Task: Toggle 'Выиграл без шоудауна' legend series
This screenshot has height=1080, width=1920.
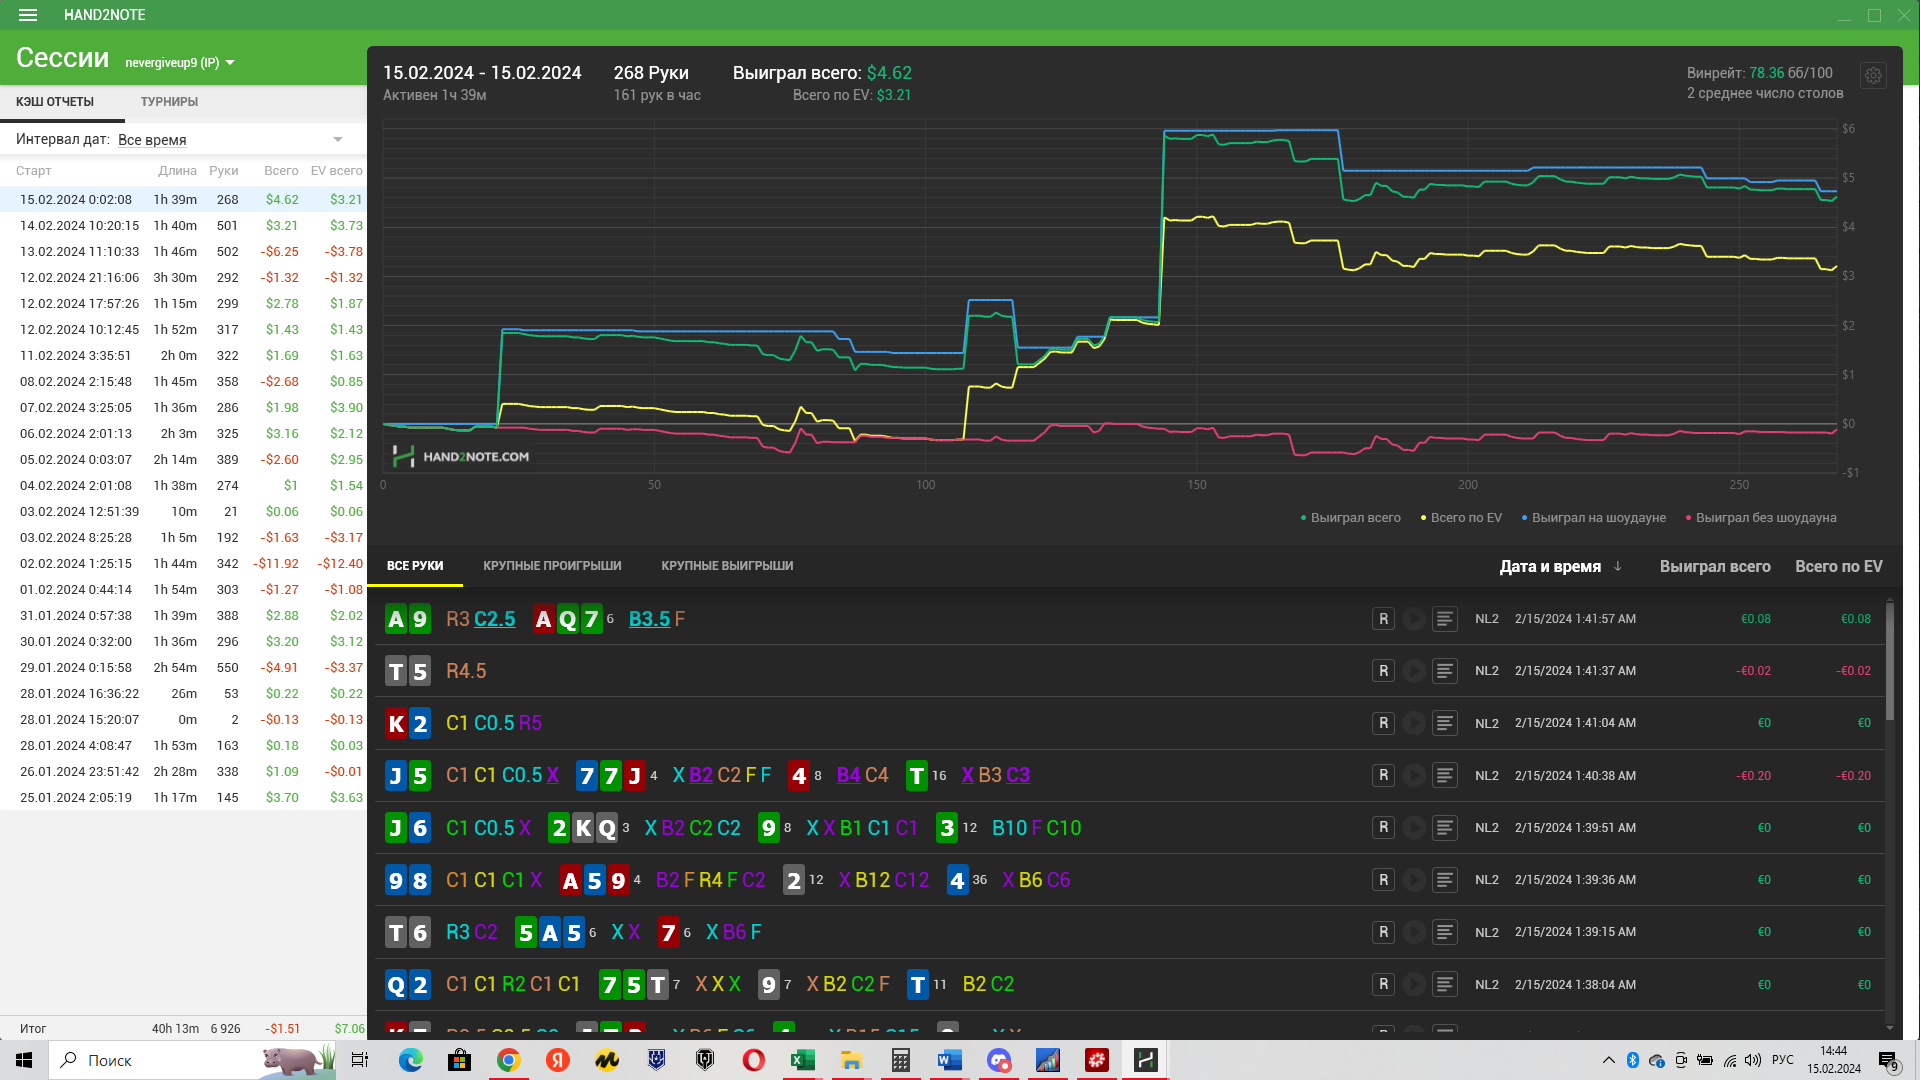Action: pos(1761,518)
